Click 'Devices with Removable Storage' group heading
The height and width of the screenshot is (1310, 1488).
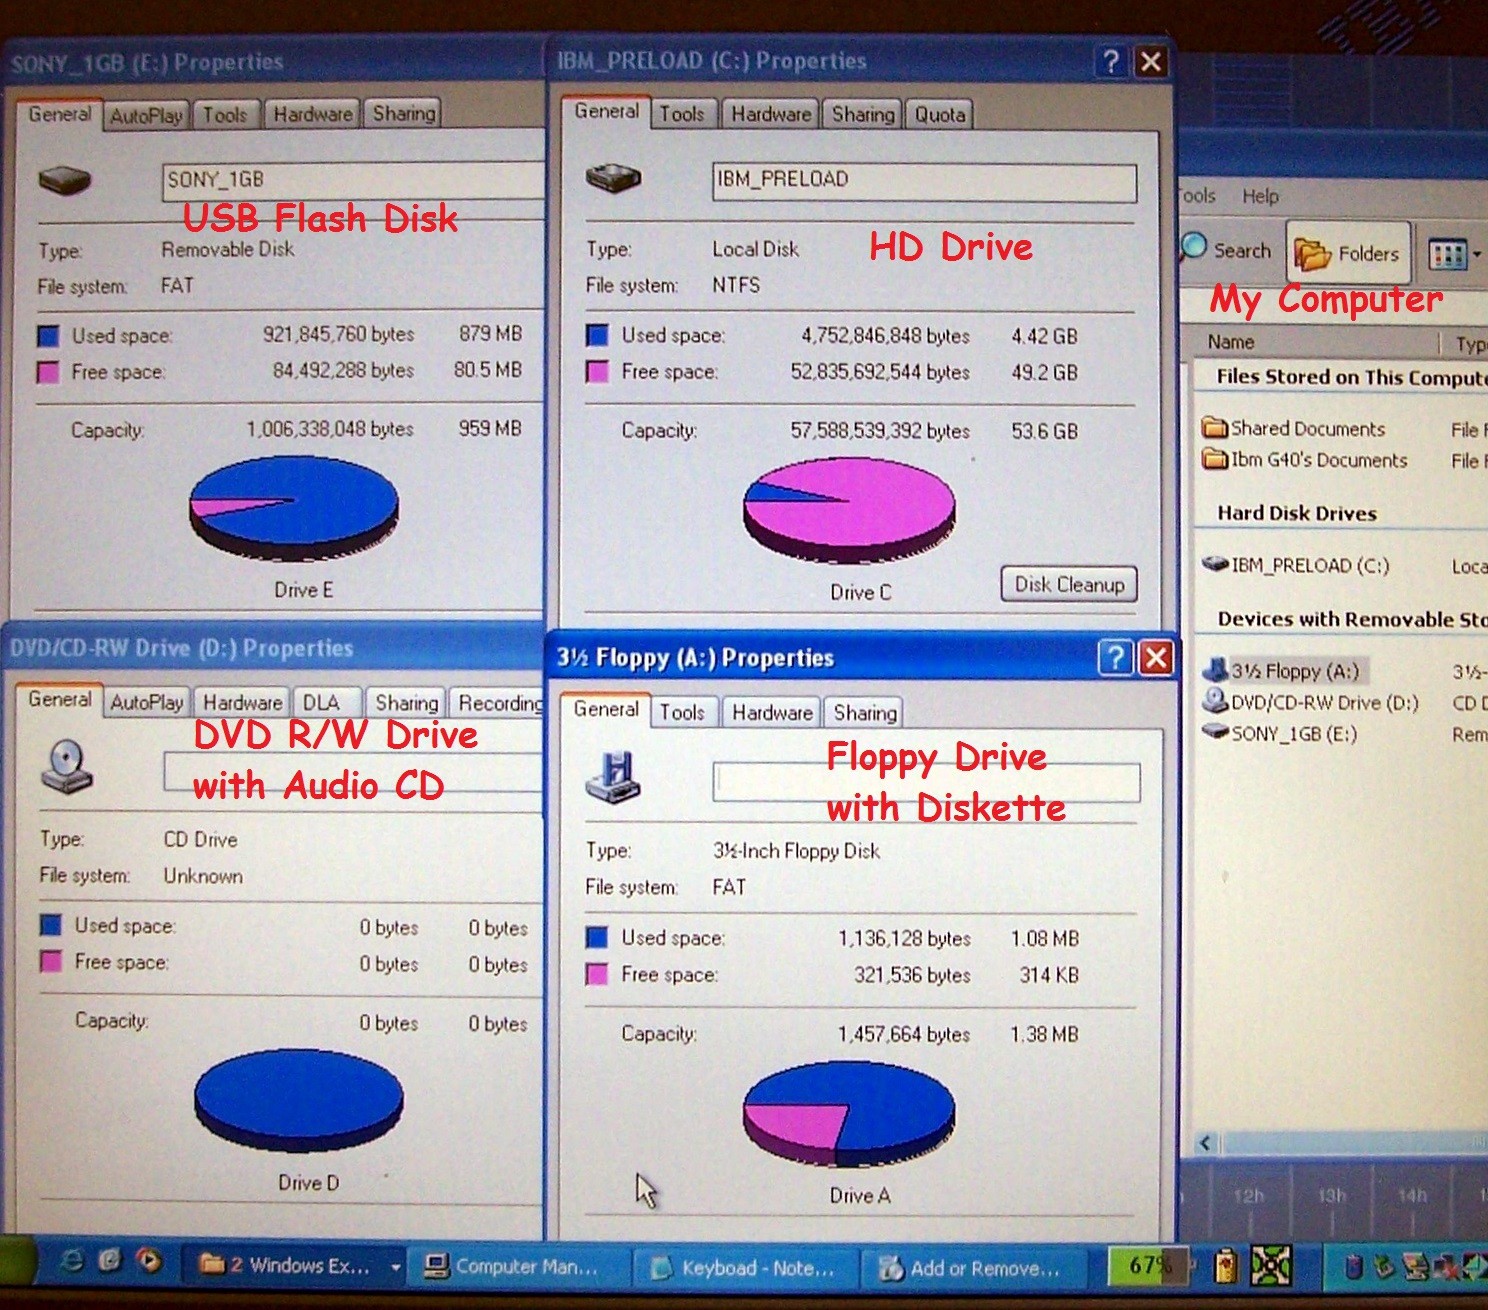point(1352,619)
